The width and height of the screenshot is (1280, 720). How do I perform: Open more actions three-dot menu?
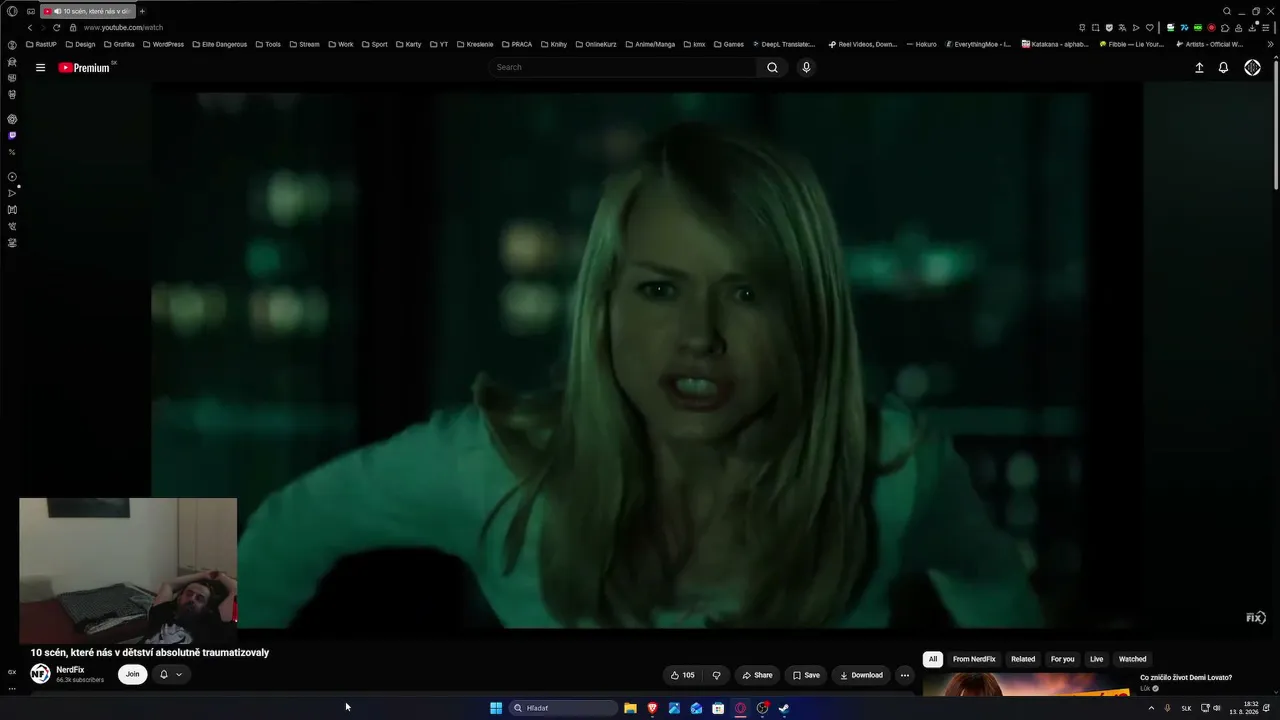click(905, 675)
